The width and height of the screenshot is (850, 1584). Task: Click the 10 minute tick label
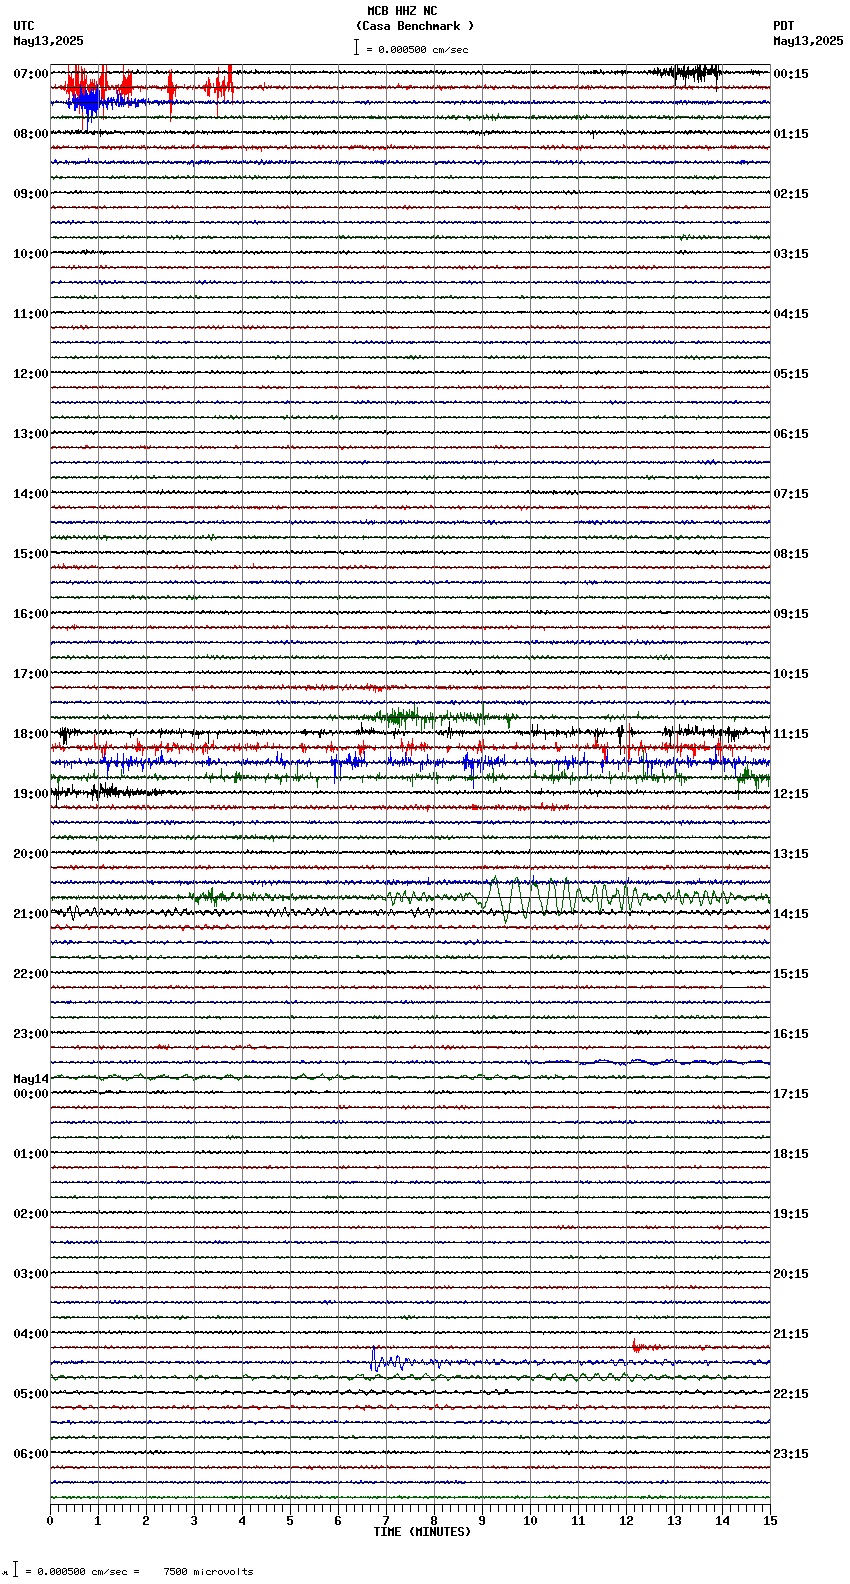(x=530, y=1521)
